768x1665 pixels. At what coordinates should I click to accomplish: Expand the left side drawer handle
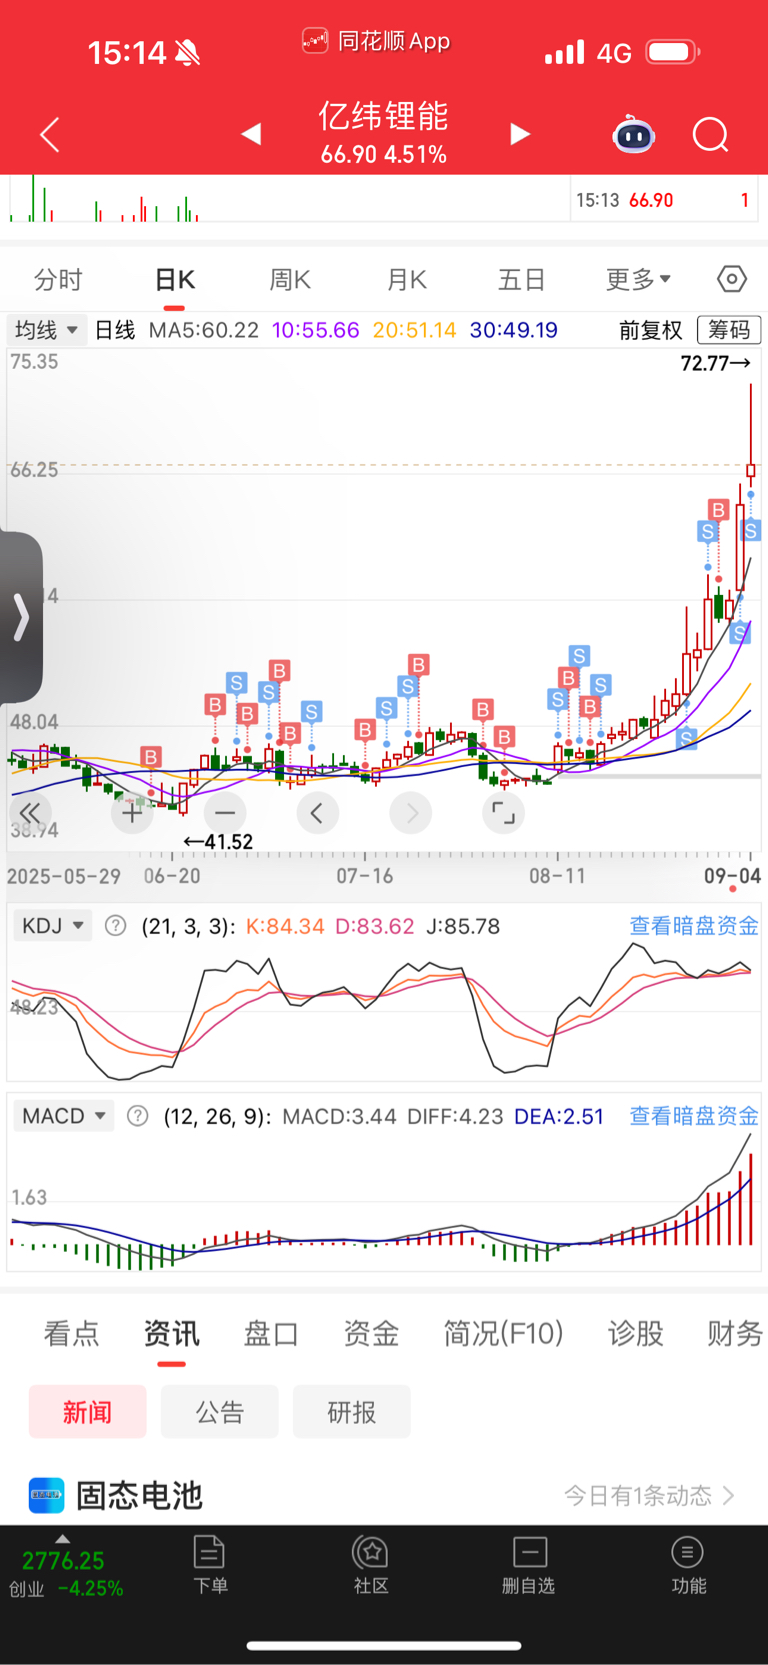tap(21, 617)
